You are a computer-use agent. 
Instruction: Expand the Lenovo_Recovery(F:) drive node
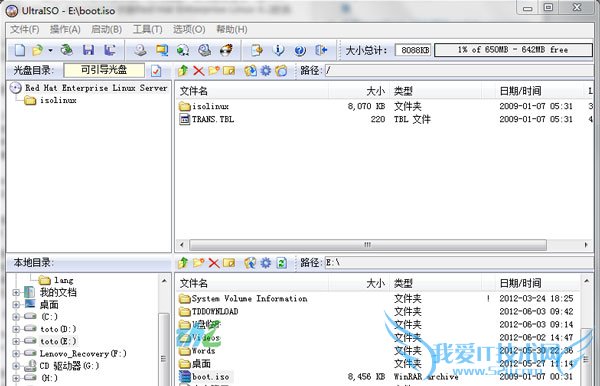pos(16,353)
